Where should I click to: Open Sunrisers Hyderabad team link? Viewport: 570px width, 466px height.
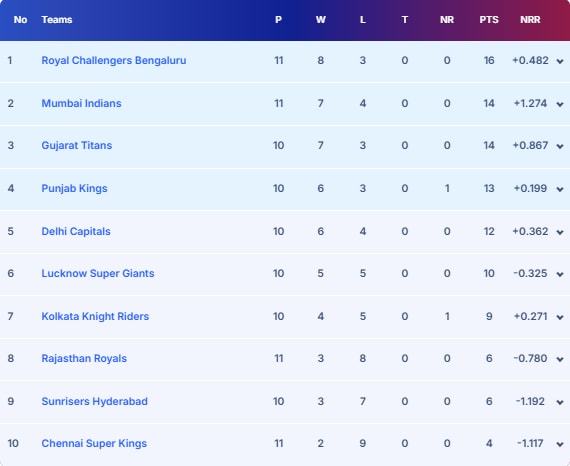[95, 401]
